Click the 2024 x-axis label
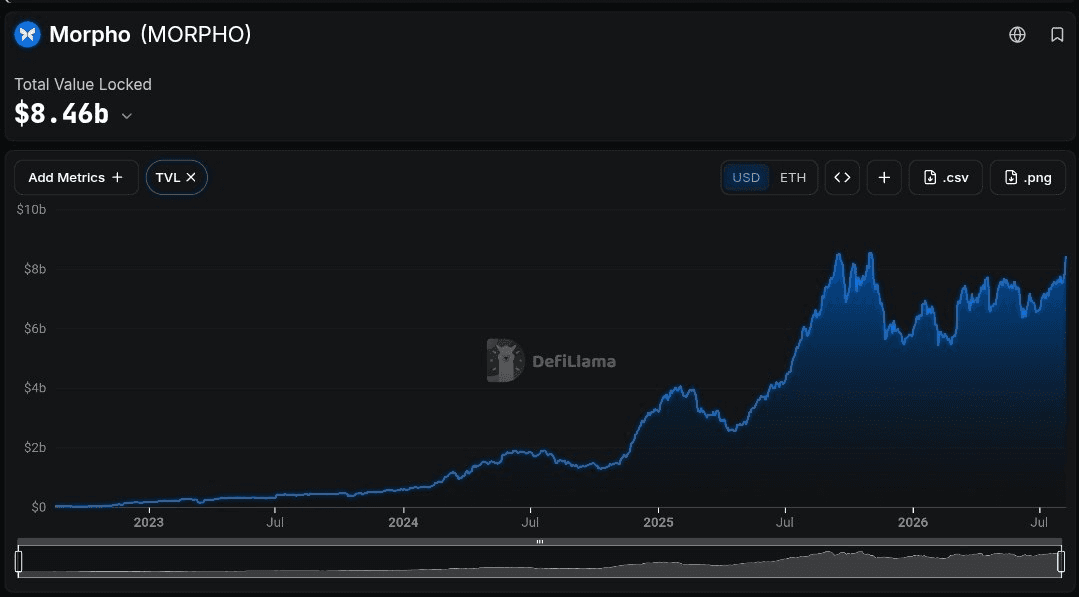 pos(403,523)
